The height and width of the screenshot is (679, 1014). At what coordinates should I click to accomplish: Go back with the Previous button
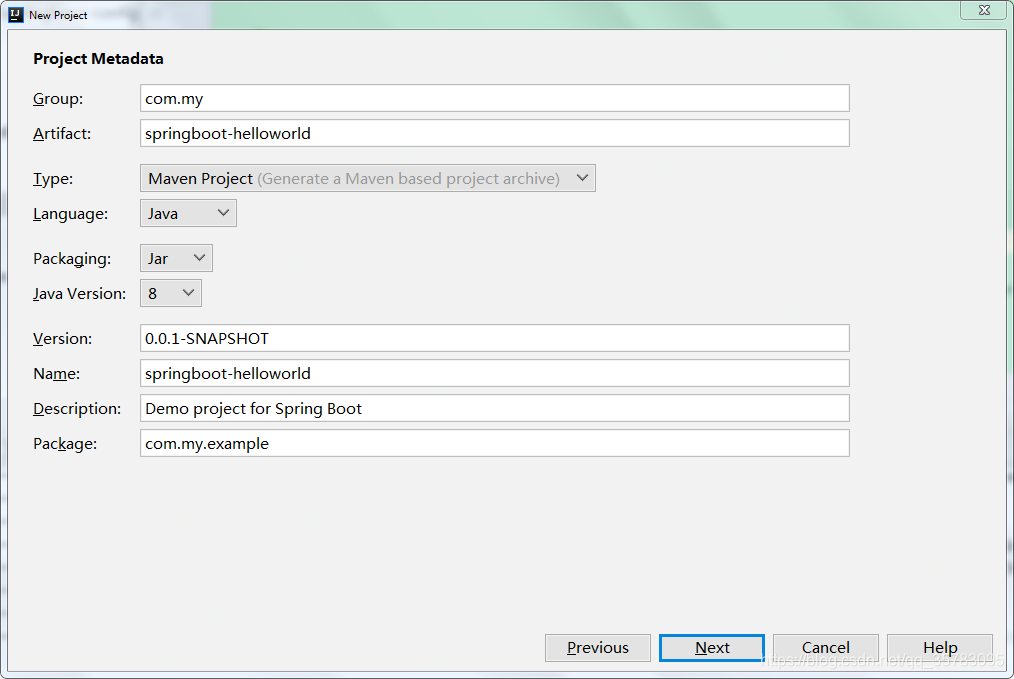tap(598, 648)
